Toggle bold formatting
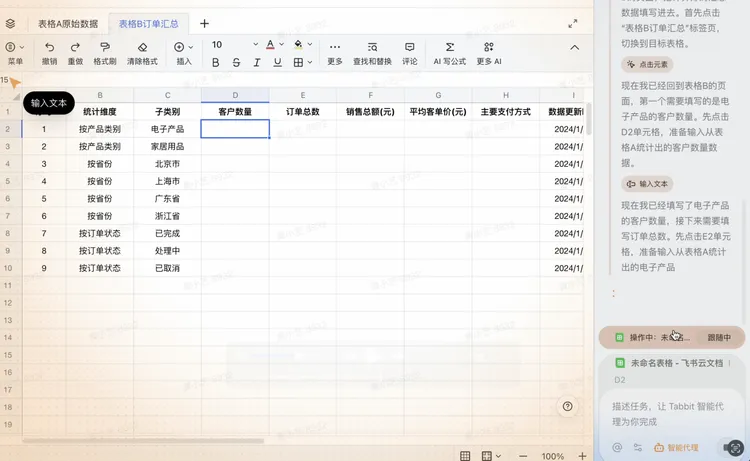Image resolution: width=750 pixels, height=461 pixels. [x=215, y=62]
